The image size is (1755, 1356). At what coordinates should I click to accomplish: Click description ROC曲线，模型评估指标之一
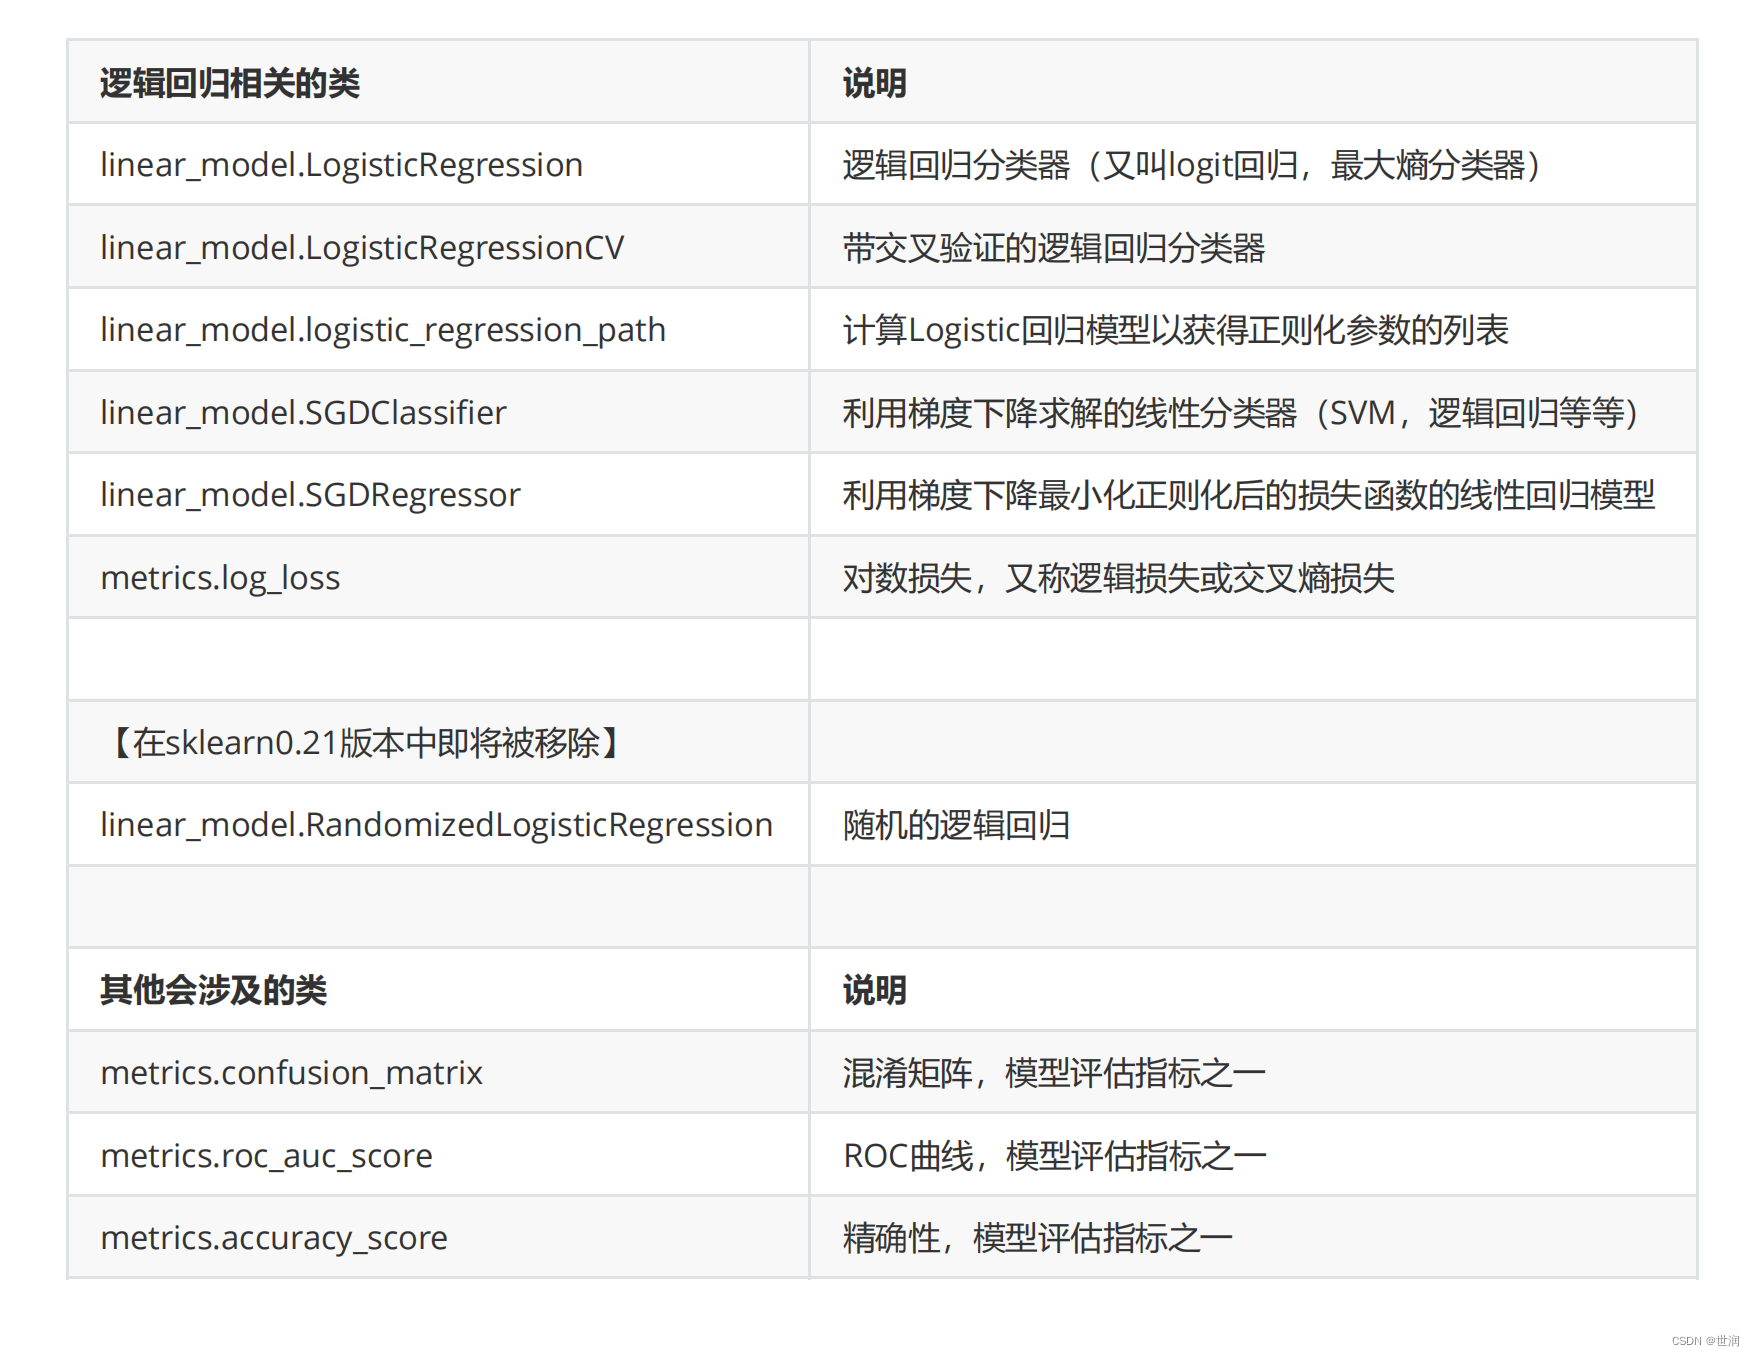[1253, 1155]
